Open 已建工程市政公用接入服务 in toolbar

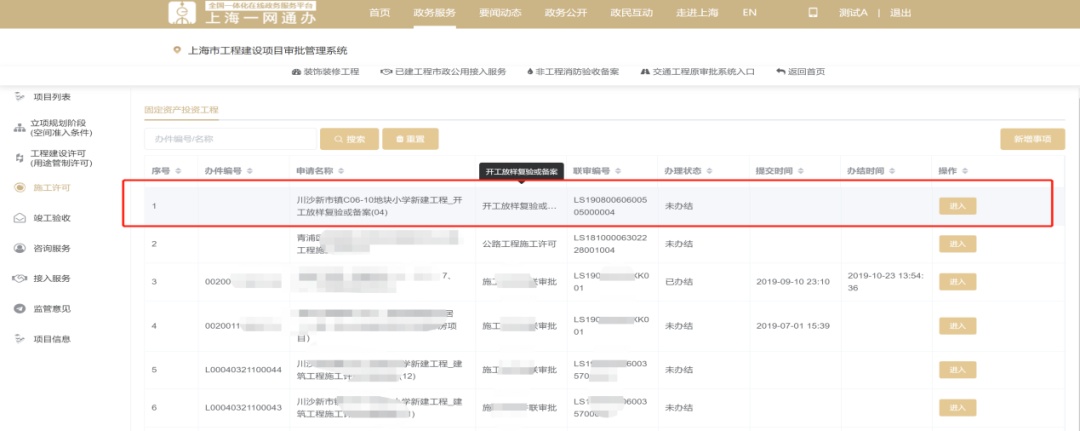pyautogui.click(x=443, y=72)
